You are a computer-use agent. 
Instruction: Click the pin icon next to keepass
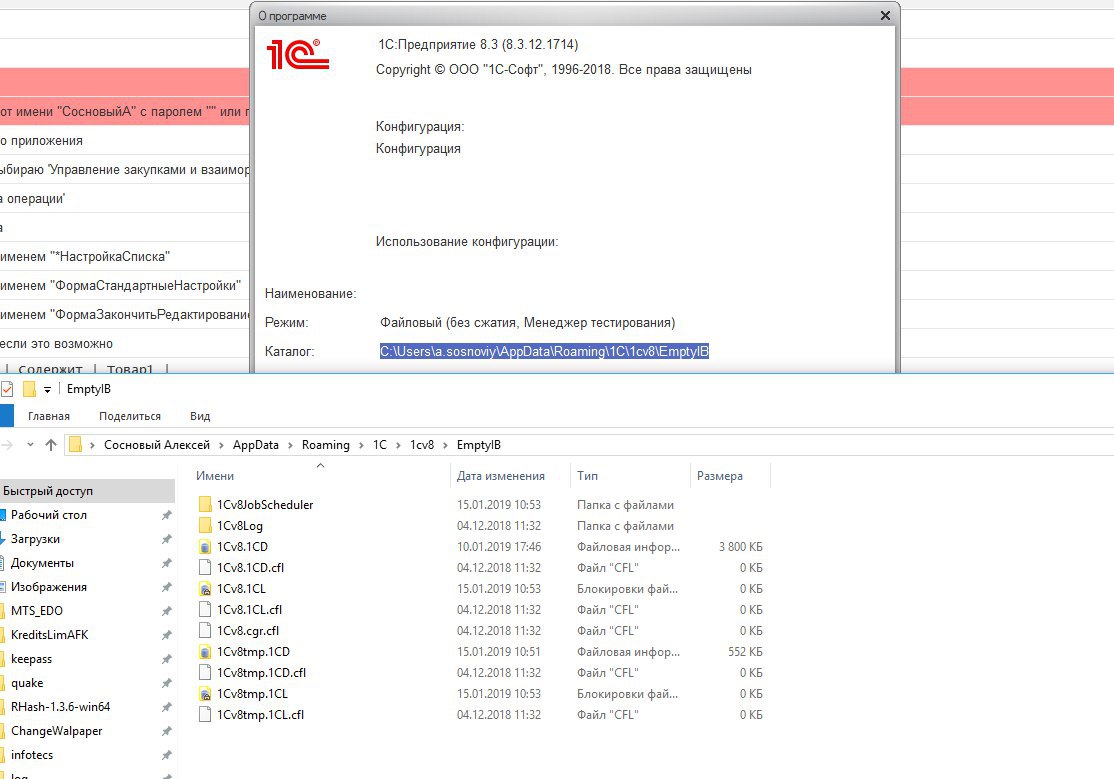coord(166,660)
